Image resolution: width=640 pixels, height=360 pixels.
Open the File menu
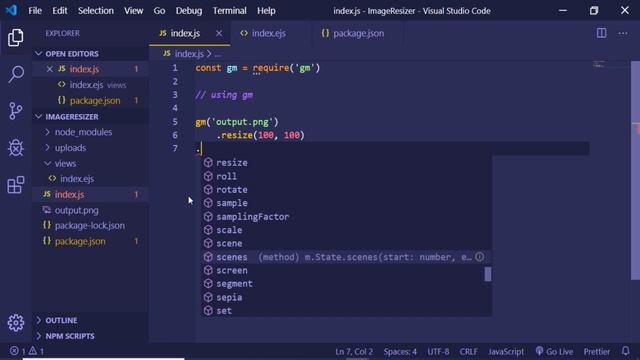pyautogui.click(x=35, y=11)
